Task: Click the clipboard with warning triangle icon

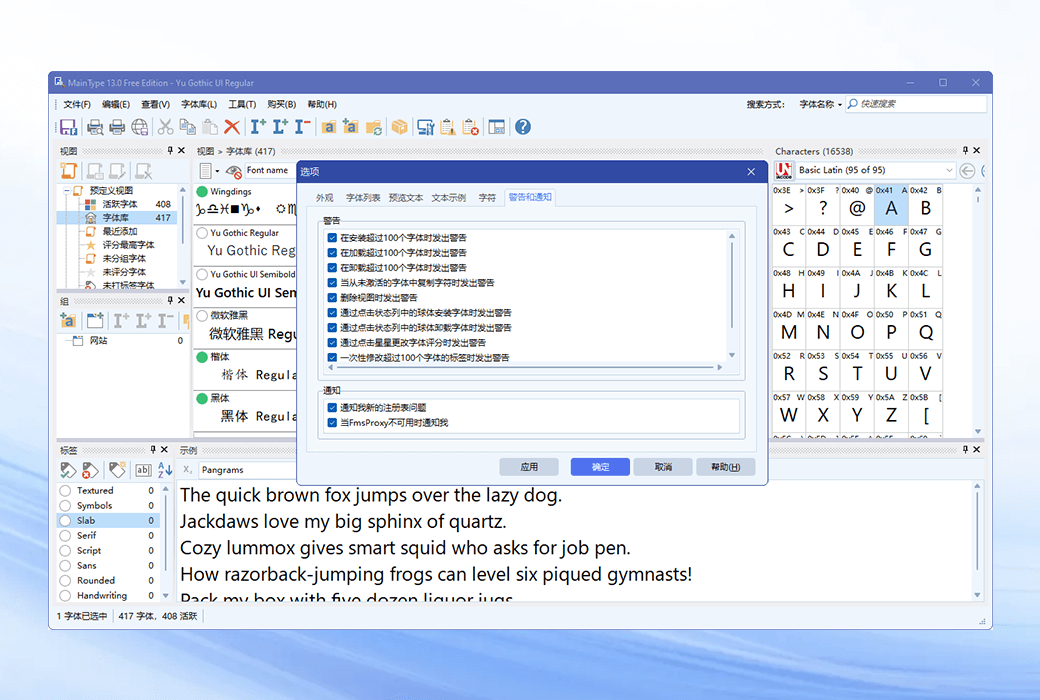Action: pos(448,127)
